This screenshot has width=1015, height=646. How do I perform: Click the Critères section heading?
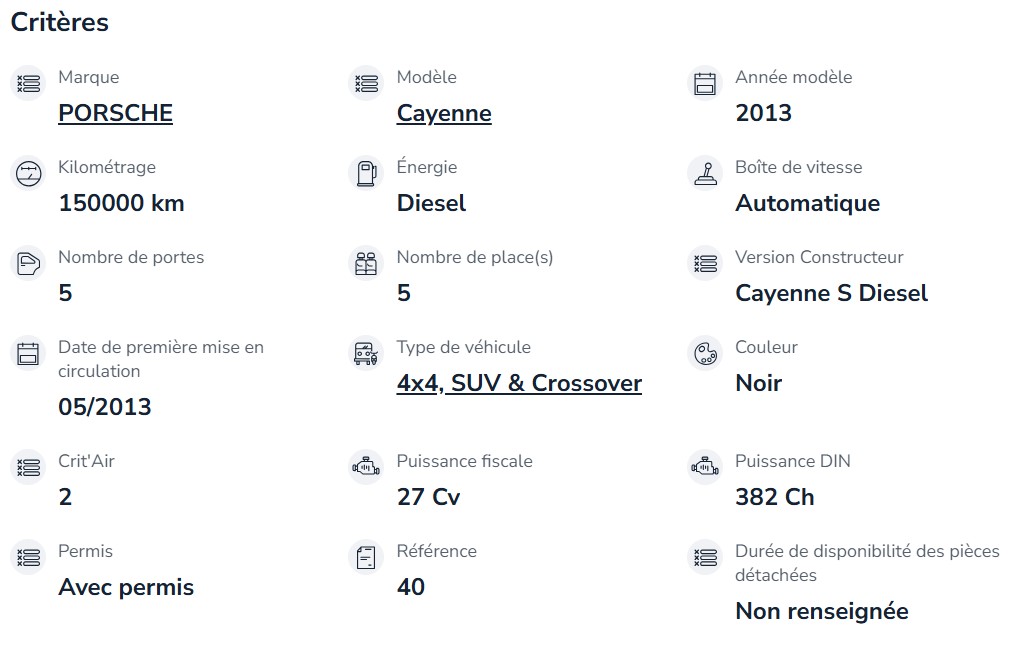point(60,22)
